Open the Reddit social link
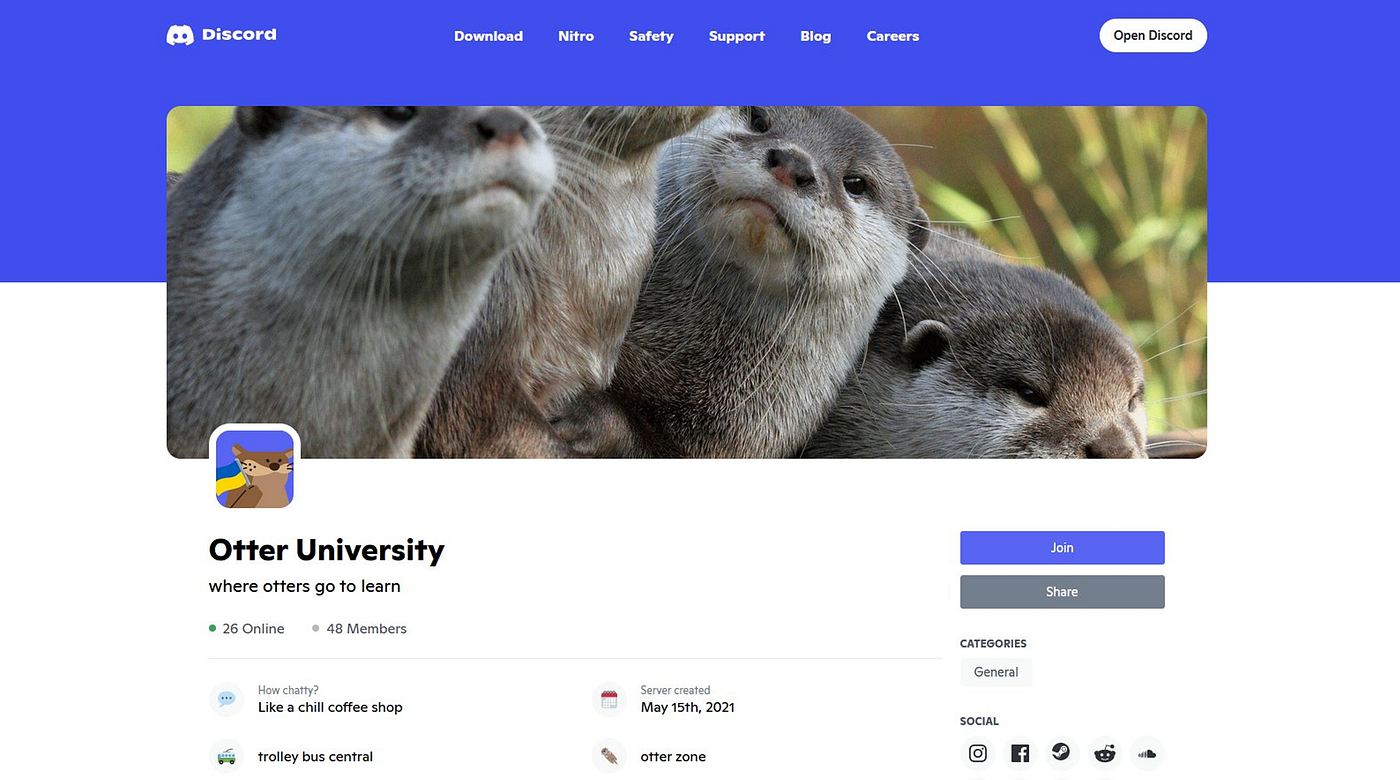The image size is (1400, 780). [1104, 754]
